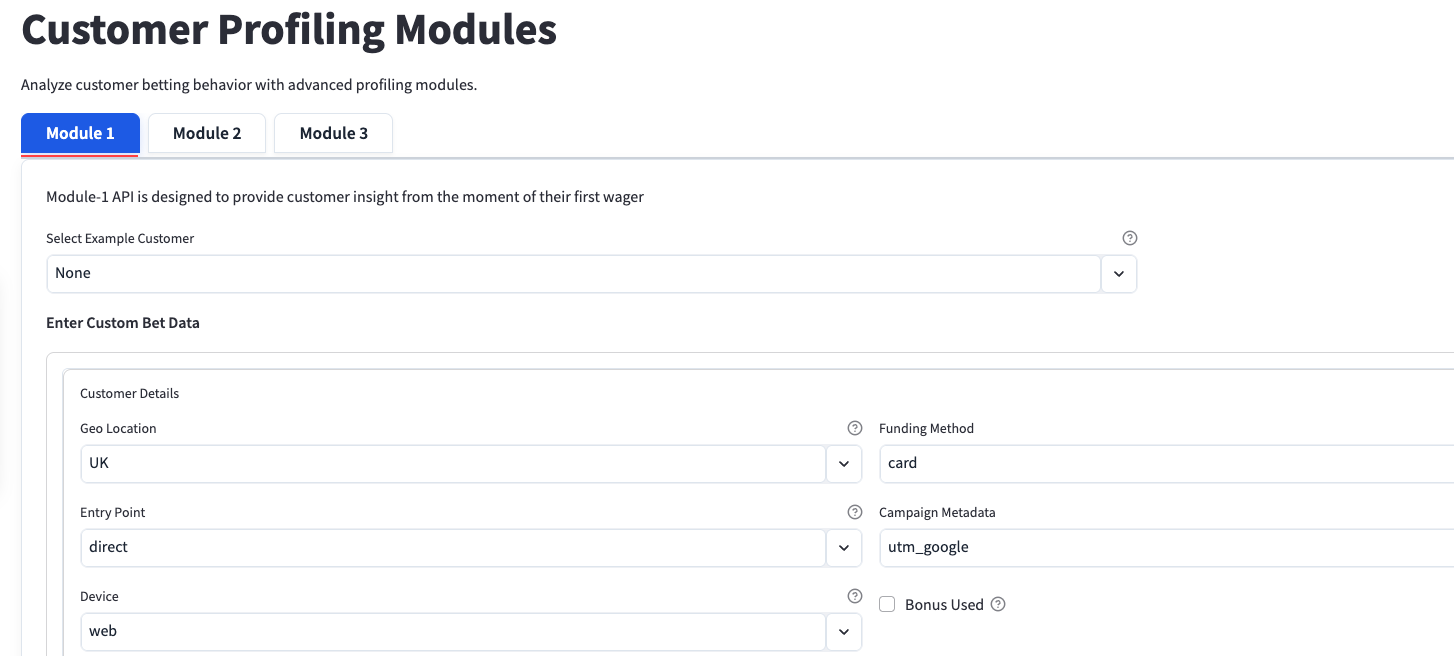Click help icon next to Bonus Used
This screenshot has height=656, width=1454.
tap(997, 604)
